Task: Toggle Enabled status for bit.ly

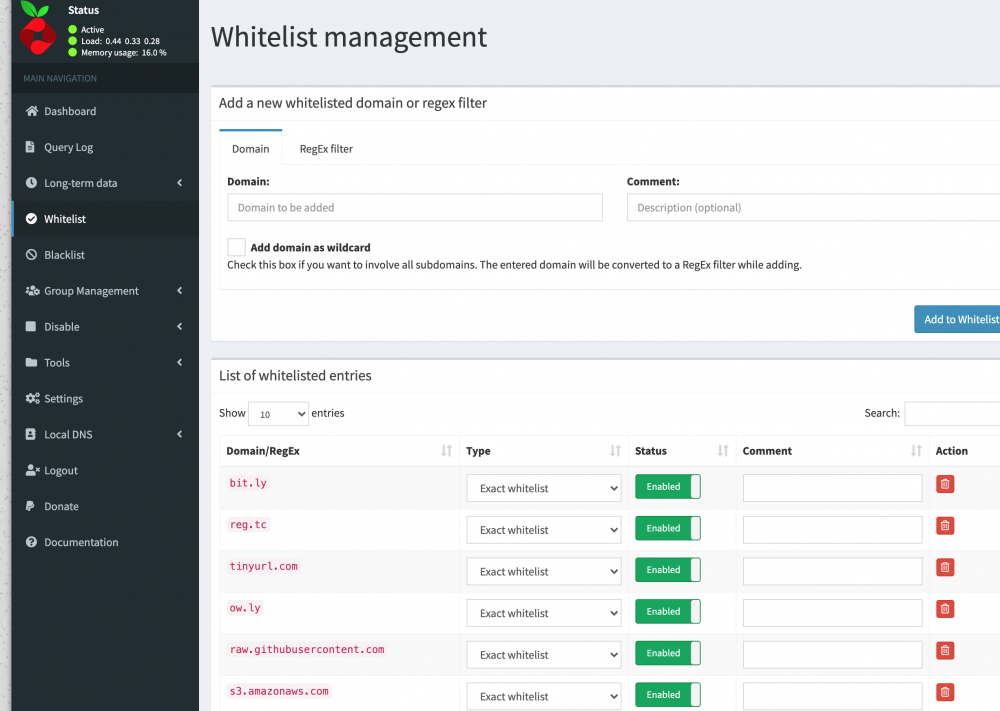Action: coord(668,487)
